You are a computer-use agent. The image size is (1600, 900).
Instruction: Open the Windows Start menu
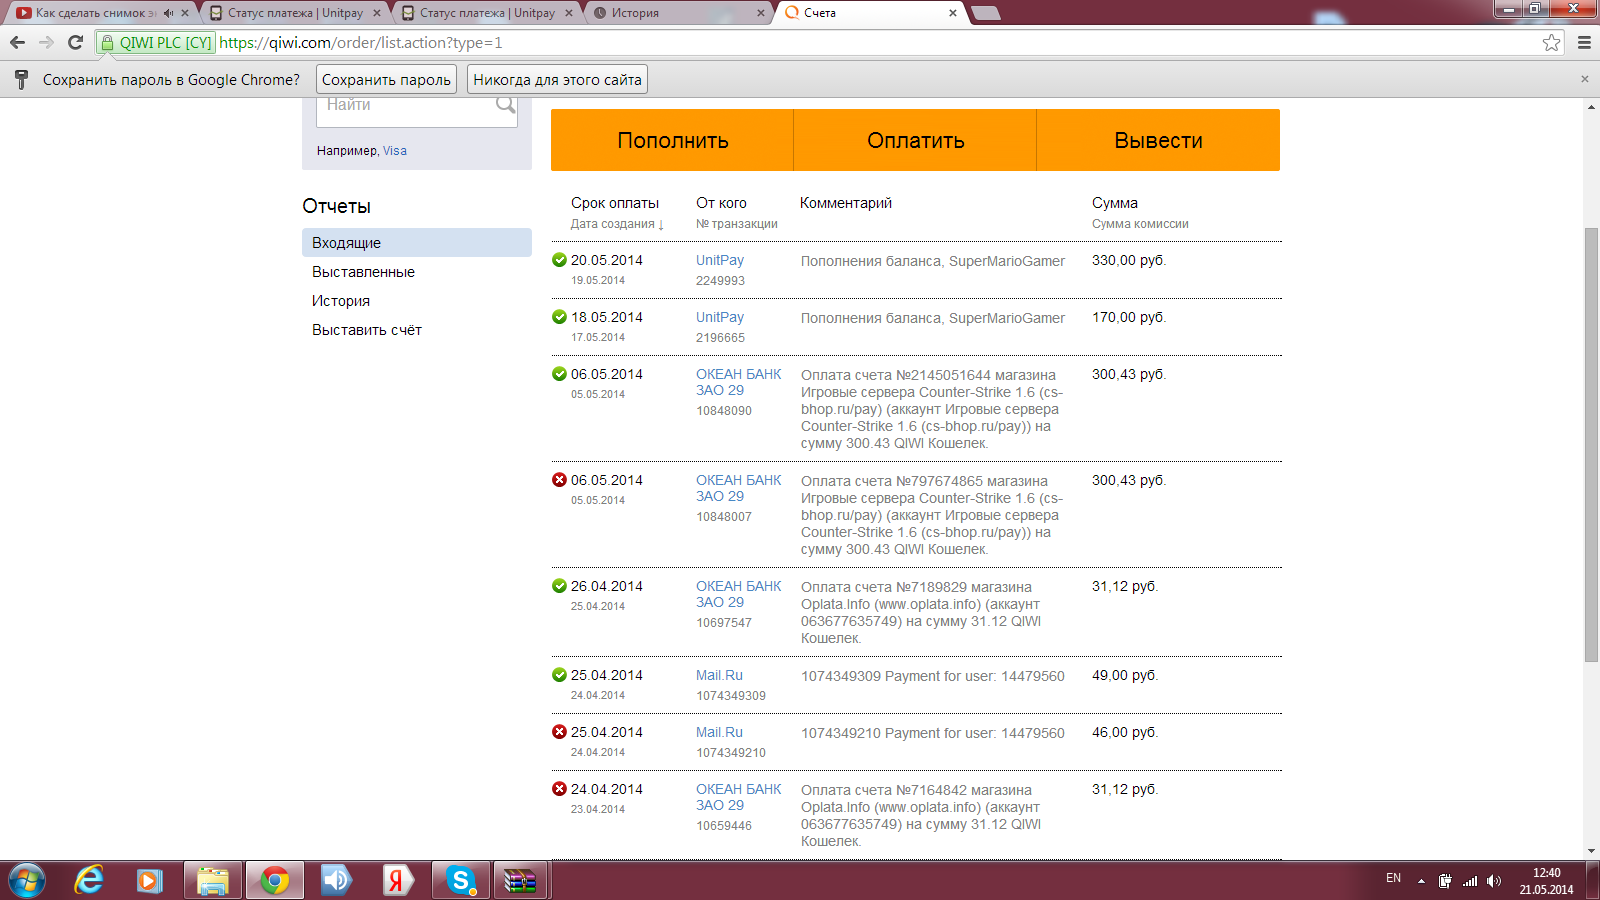click(x=27, y=880)
